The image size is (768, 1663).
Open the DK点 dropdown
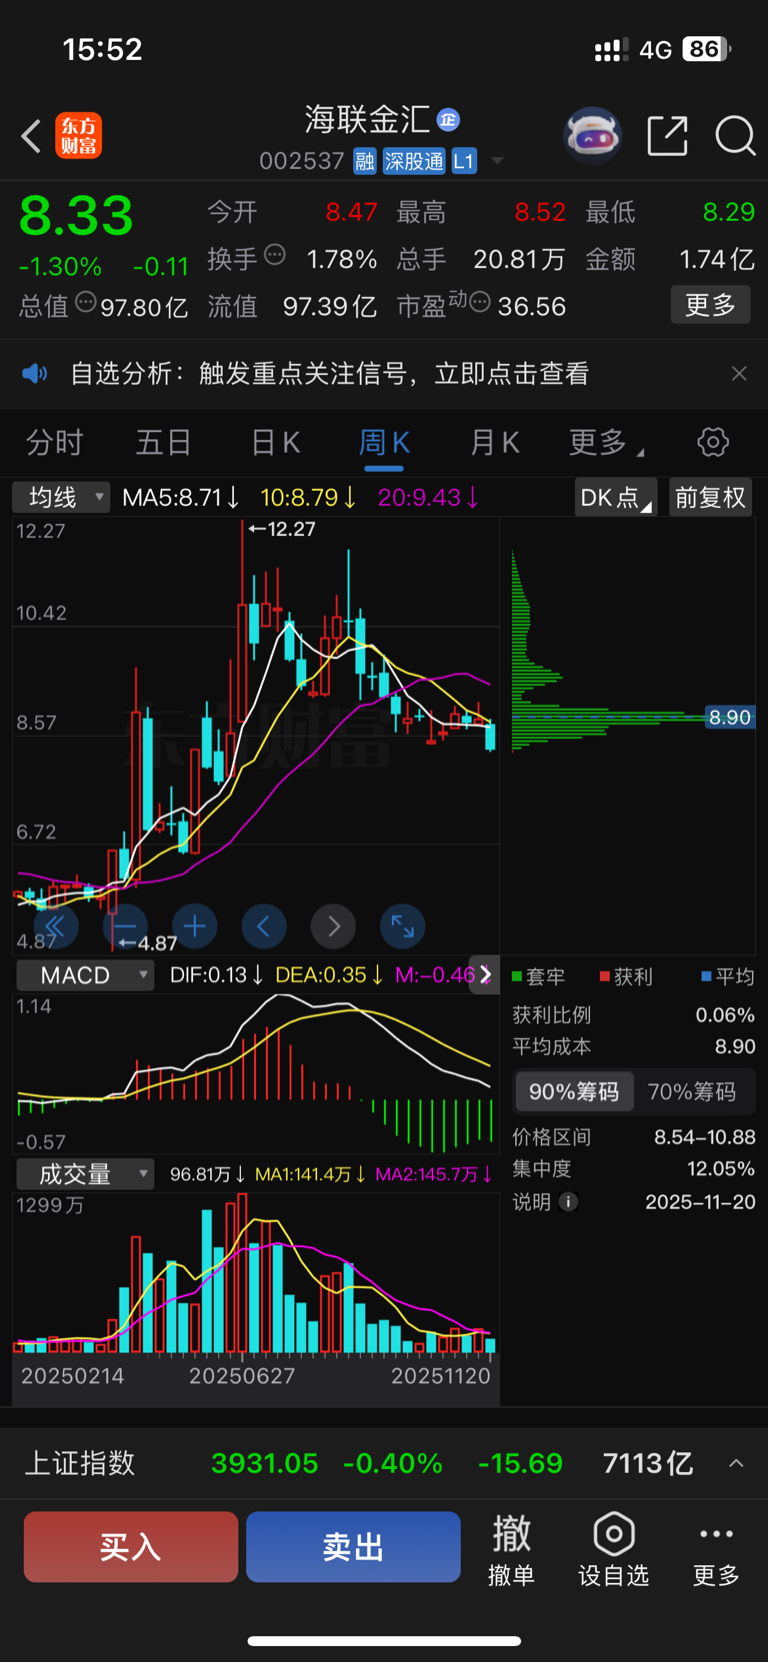616,497
